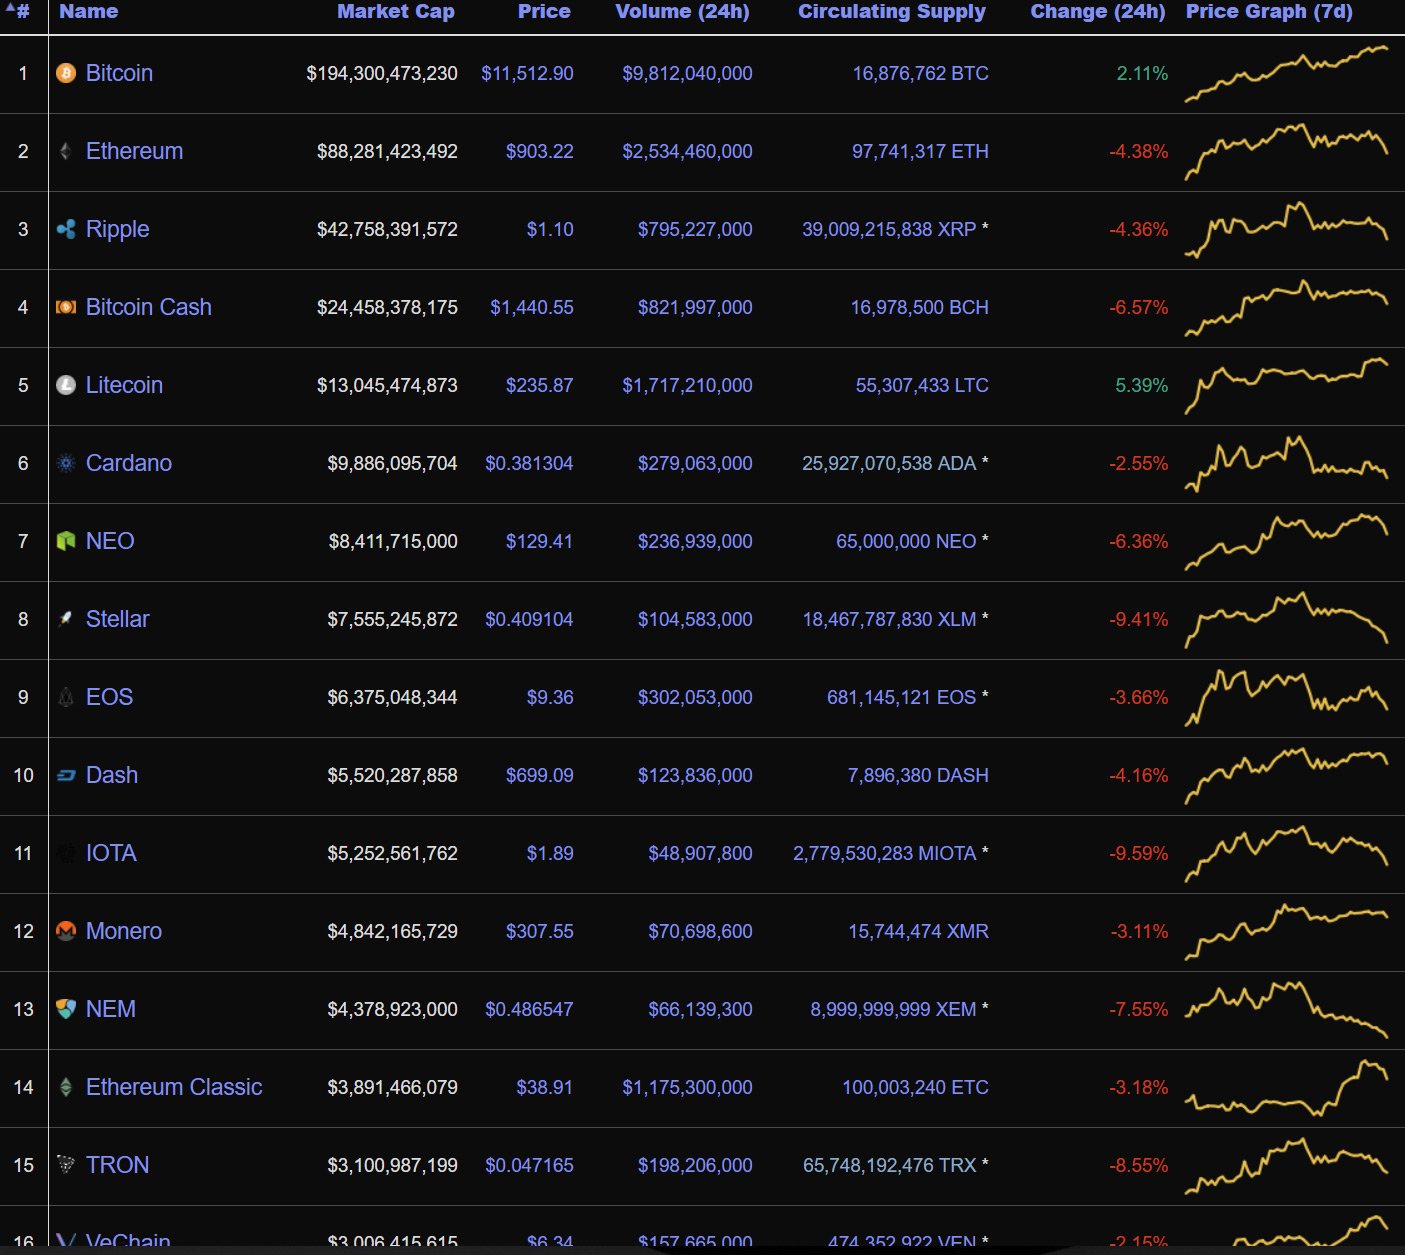
Task: Click TRON's circulating supply 65,748,192,476 TRX
Action: click(x=889, y=1165)
